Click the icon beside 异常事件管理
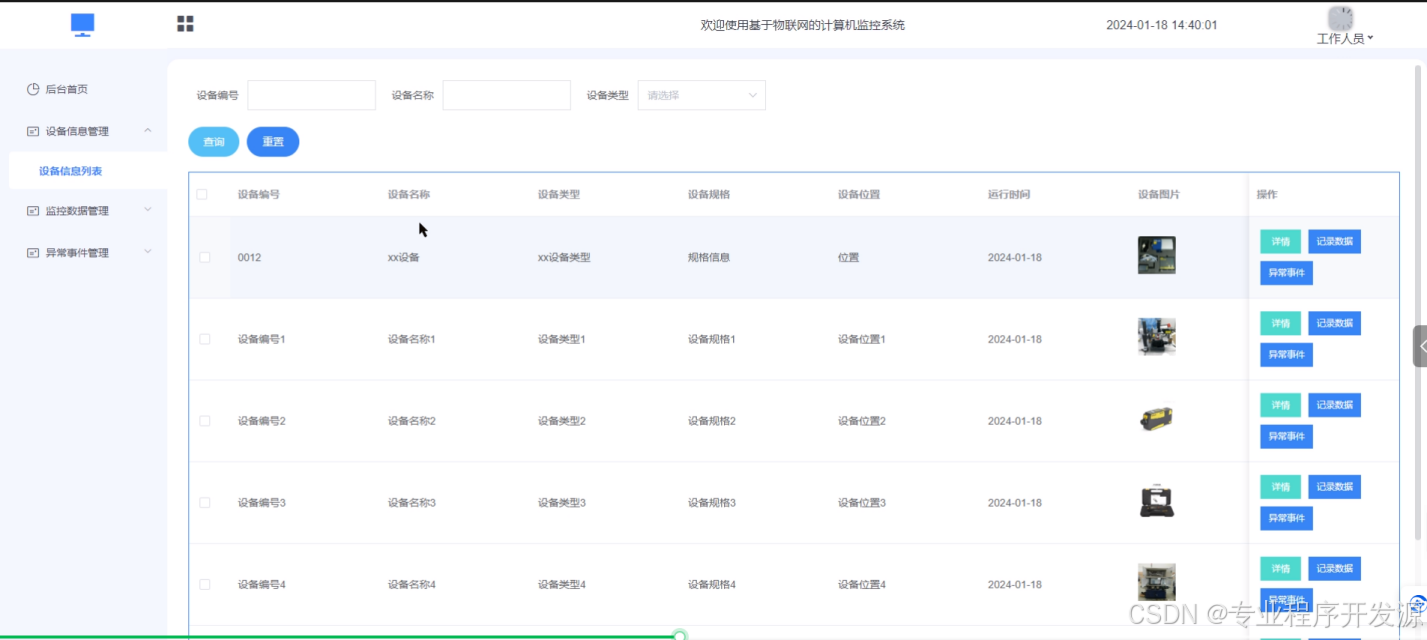Image resolution: width=1427 pixels, height=640 pixels. [33, 253]
